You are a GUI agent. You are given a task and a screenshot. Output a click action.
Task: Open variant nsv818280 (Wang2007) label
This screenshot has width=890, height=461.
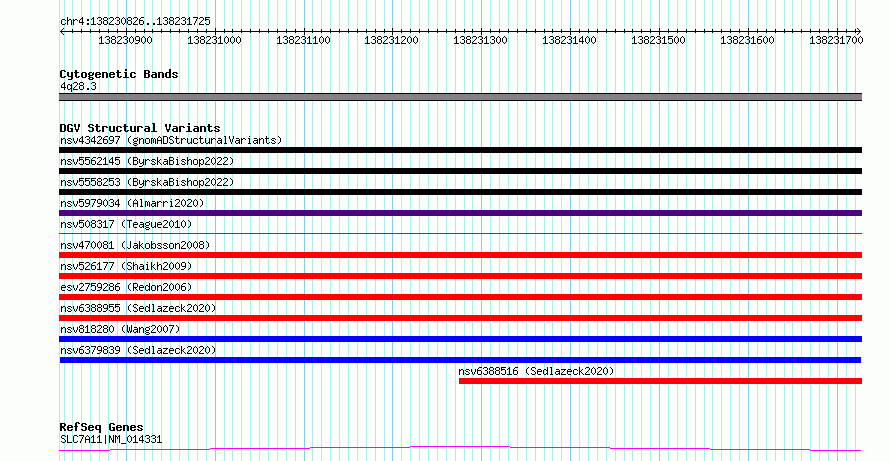[120, 329]
